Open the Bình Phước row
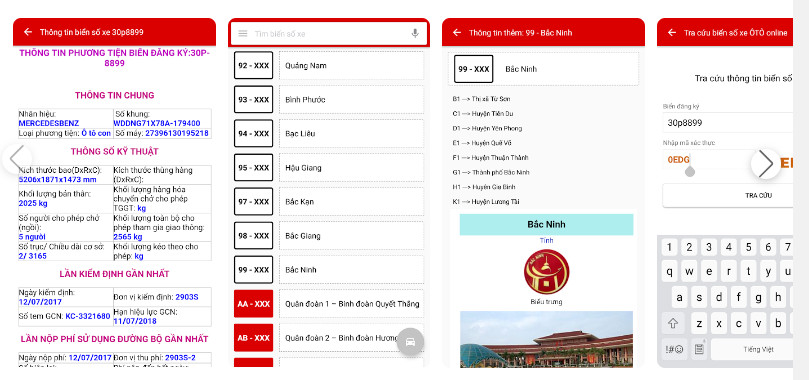The image size is (809, 380). point(351,100)
